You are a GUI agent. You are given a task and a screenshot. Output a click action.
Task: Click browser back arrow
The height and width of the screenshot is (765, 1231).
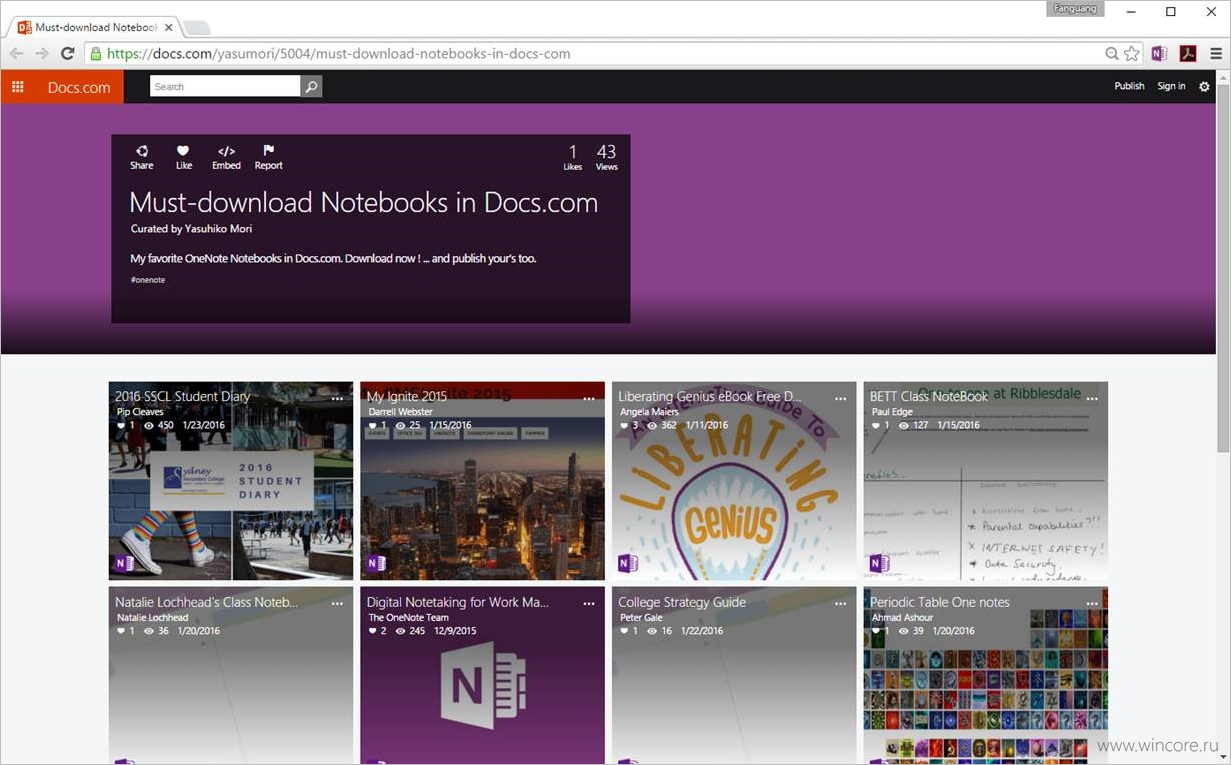(17, 54)
